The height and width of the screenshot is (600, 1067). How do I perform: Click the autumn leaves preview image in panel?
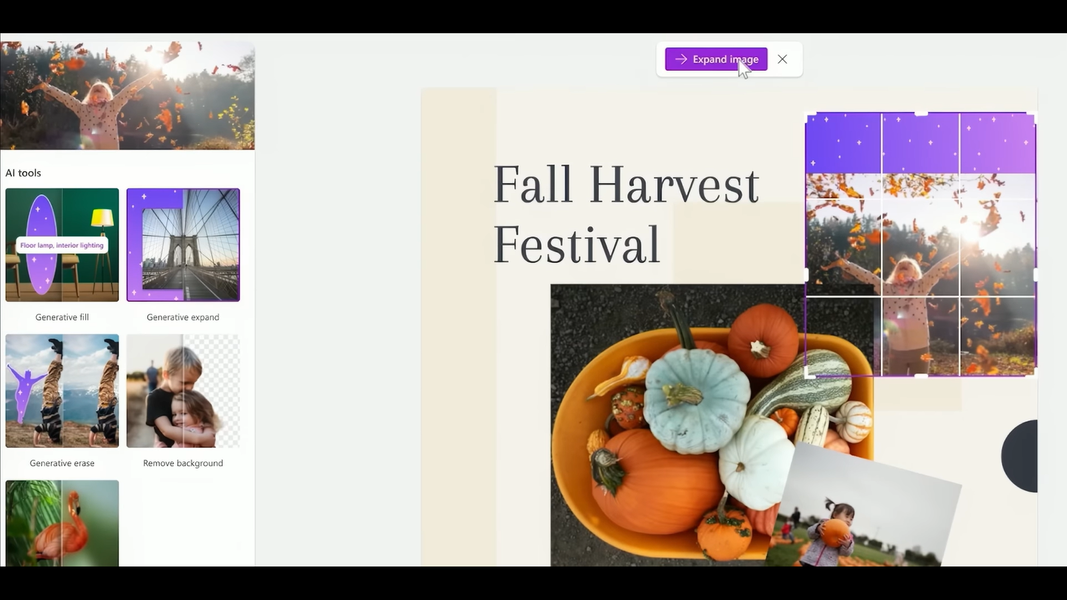tap(127, 95)
